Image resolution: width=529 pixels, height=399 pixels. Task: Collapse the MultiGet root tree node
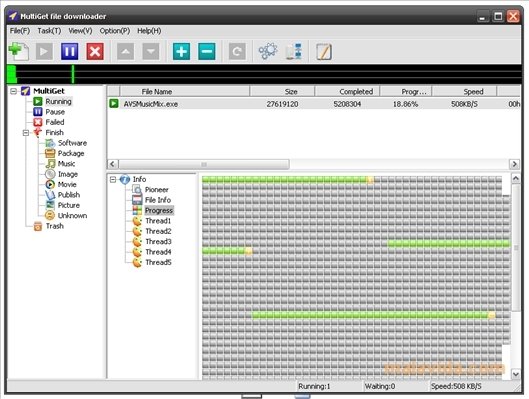pyautogui.click(x=13, y=91)
